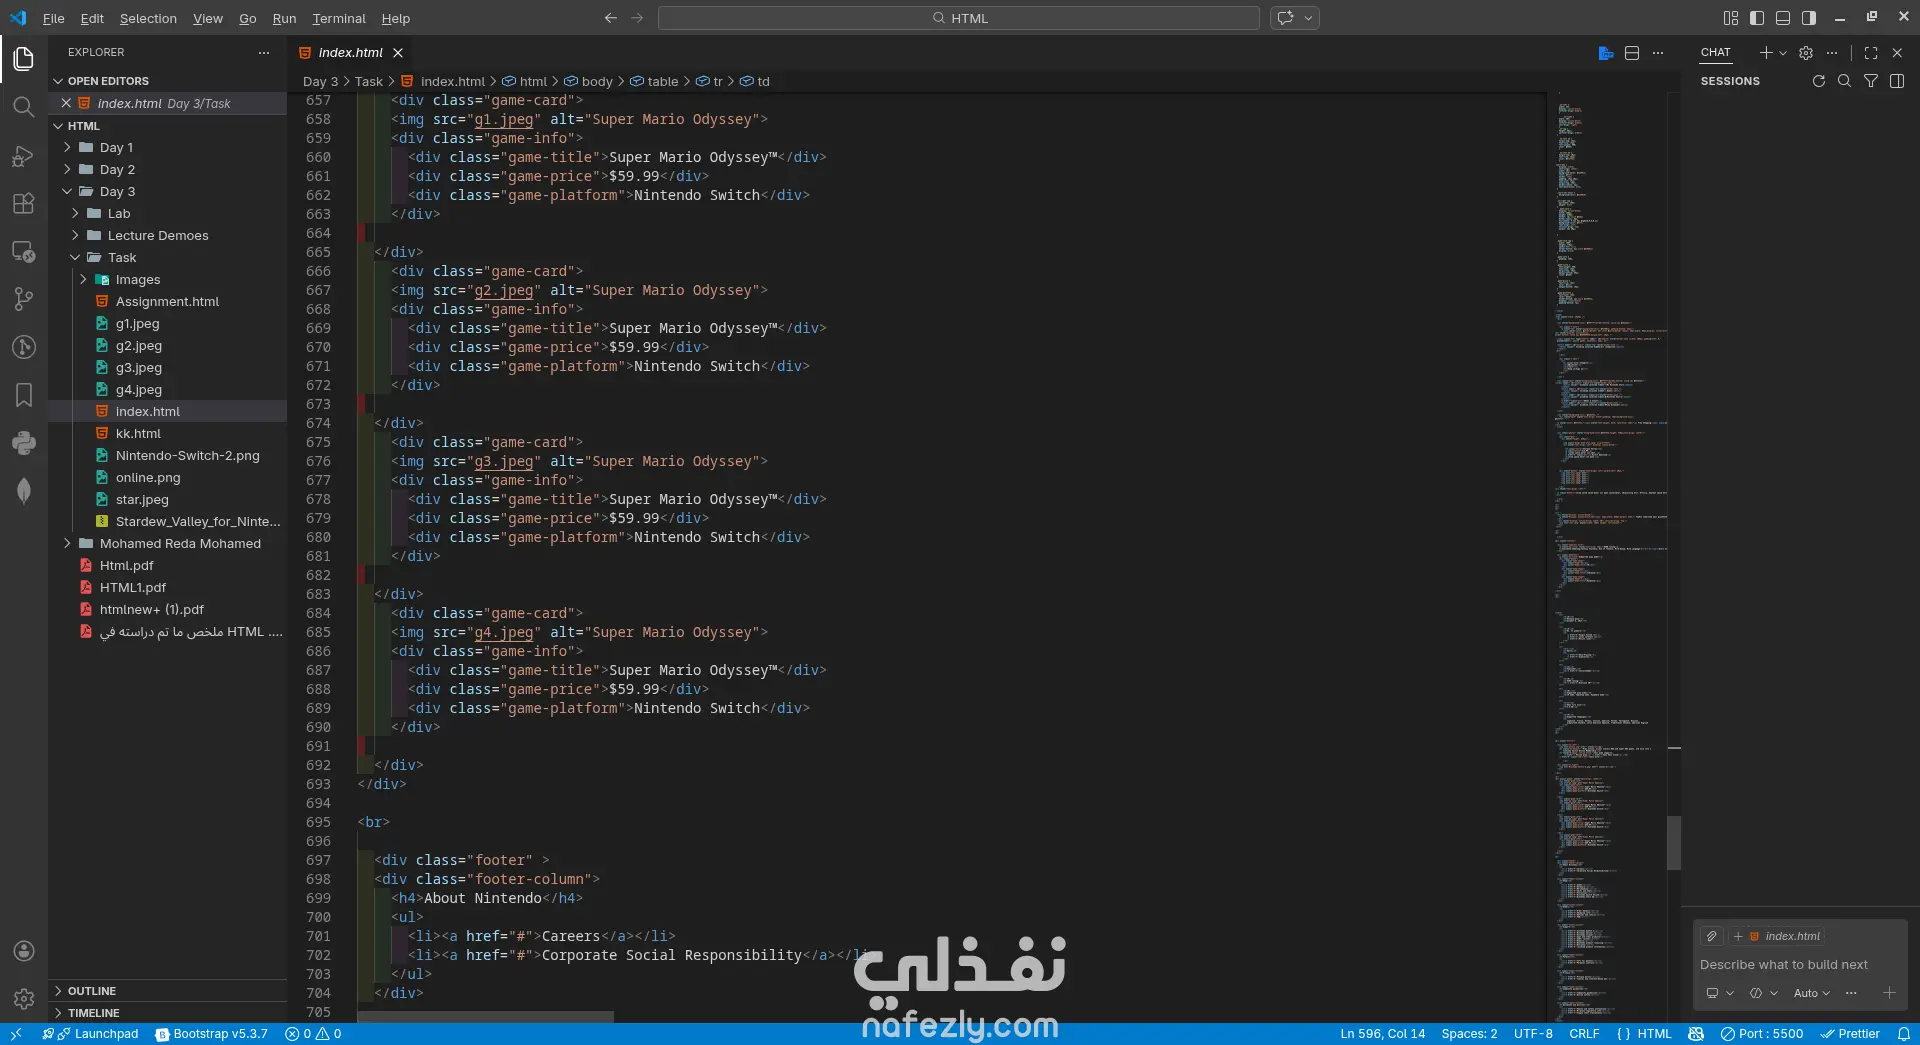Click the blue preview icon in editor toolbar
The width and height of the screenshot is (1920, 1045).
click(x=1606, y=53)
